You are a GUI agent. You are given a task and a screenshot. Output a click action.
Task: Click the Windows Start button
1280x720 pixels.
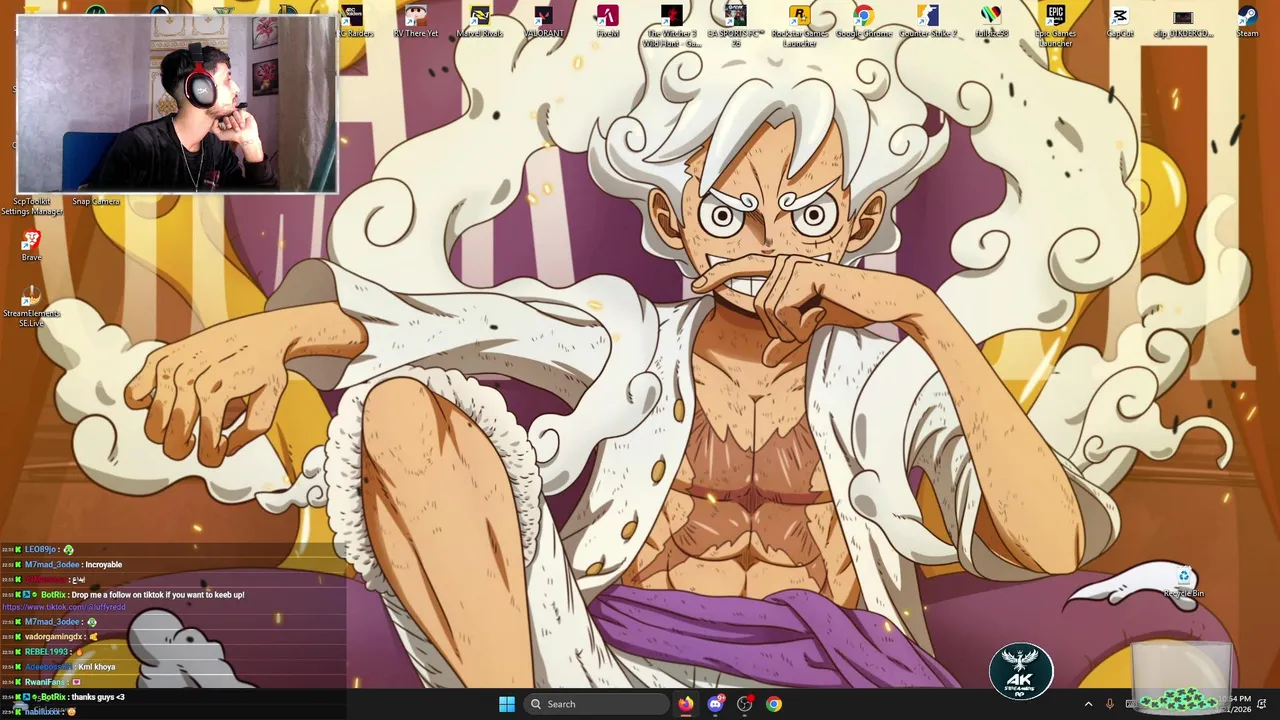click(x=507, y=704)
